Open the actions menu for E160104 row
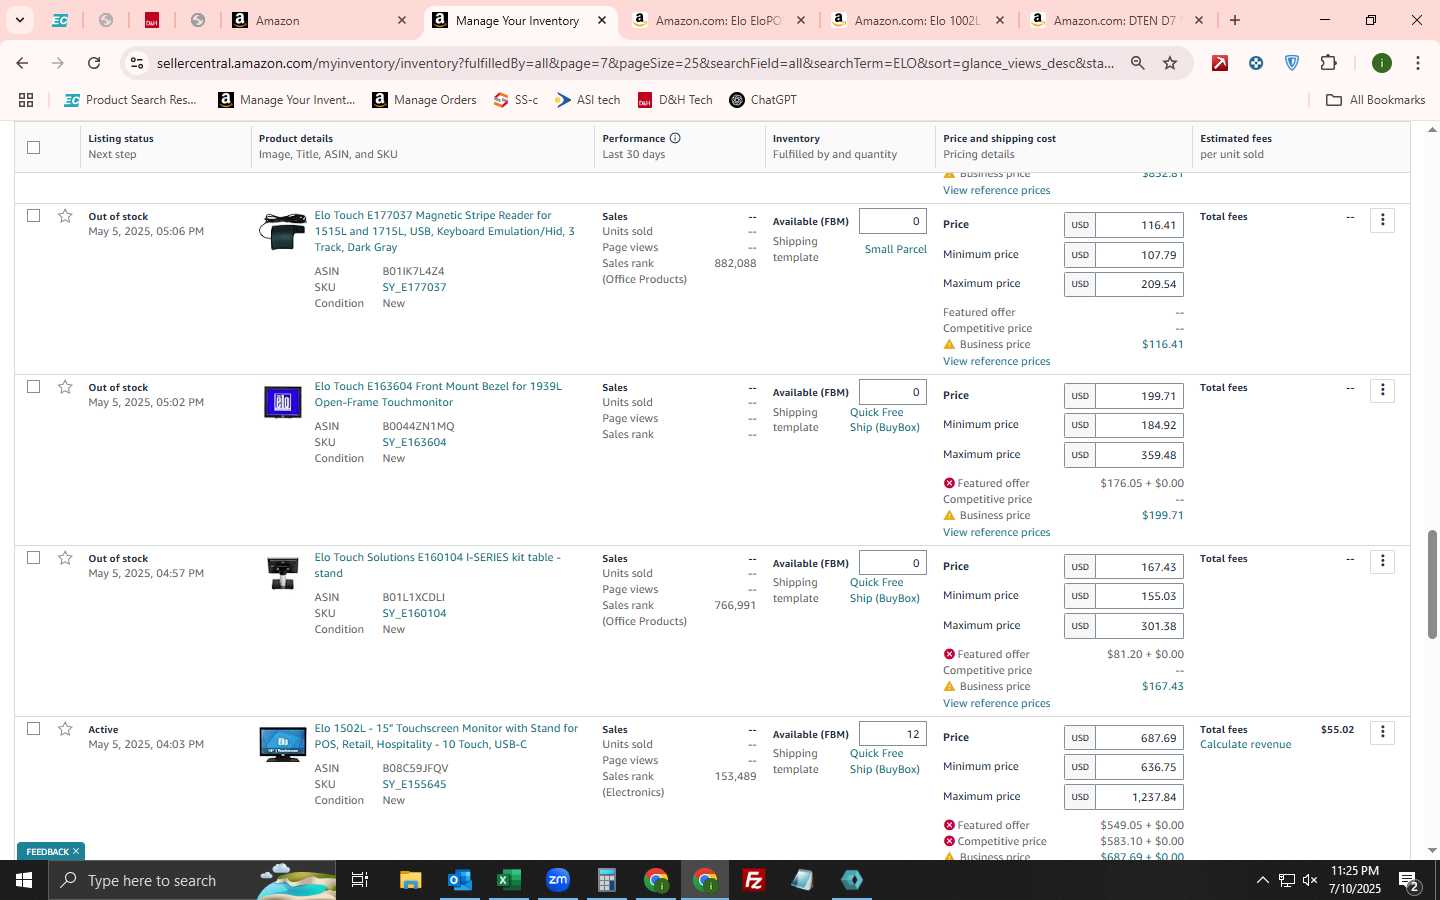This screenshot has width=1440, height=900. [1383, 562]
